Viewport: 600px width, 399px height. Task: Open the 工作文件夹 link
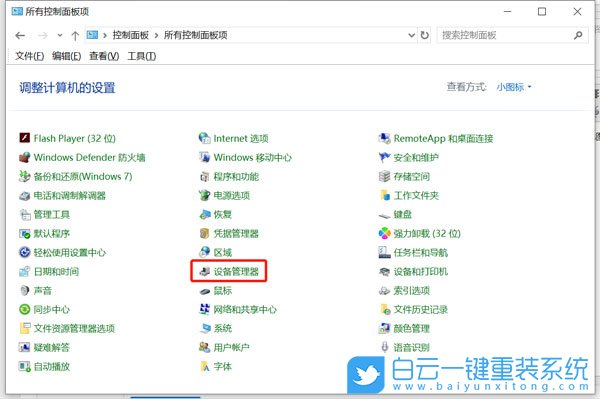416,195
